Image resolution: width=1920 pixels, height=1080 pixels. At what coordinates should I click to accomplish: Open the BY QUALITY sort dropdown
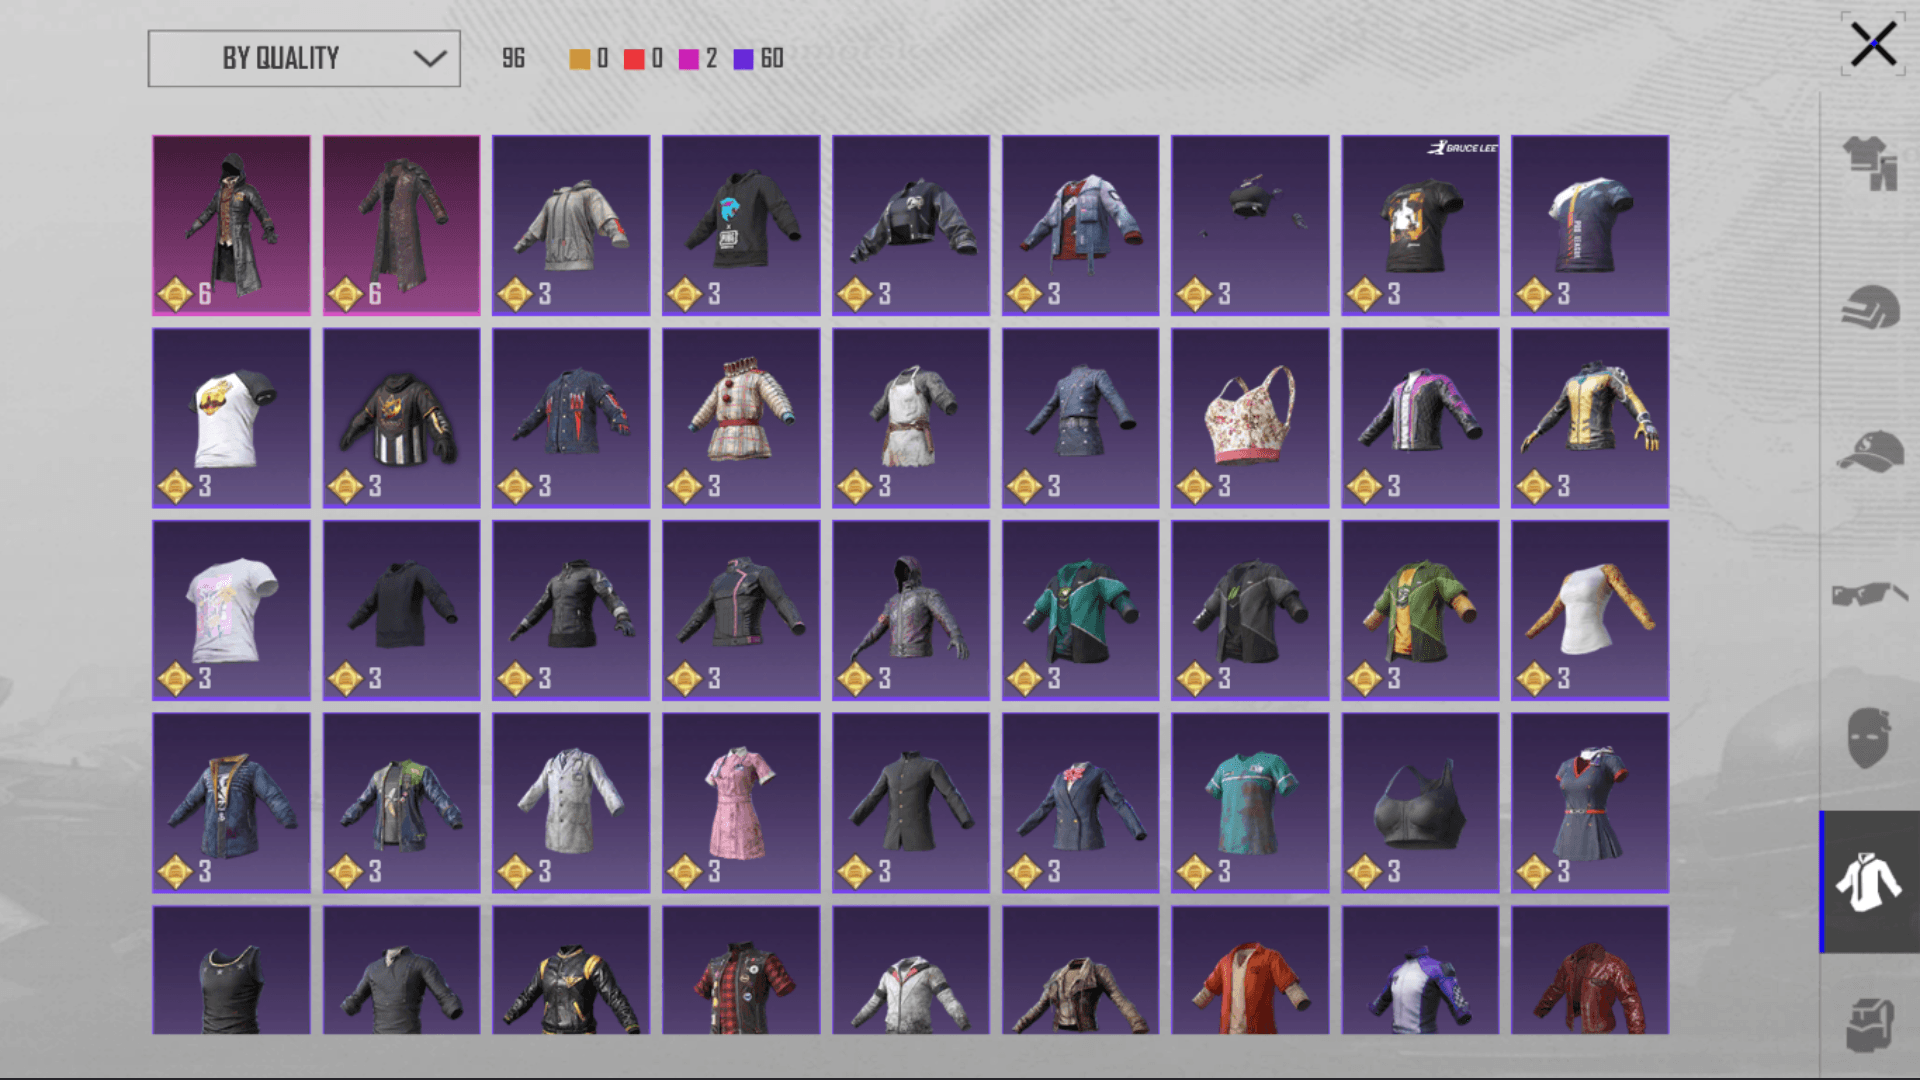click(304, 59)
